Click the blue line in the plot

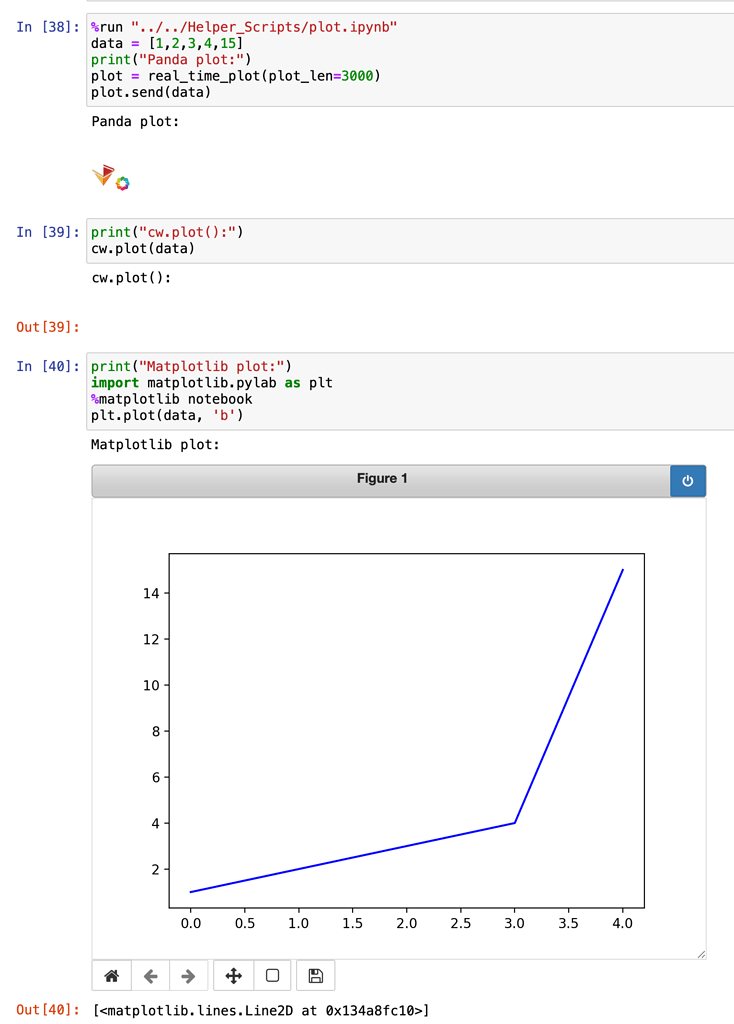click(x=570, y=697)
